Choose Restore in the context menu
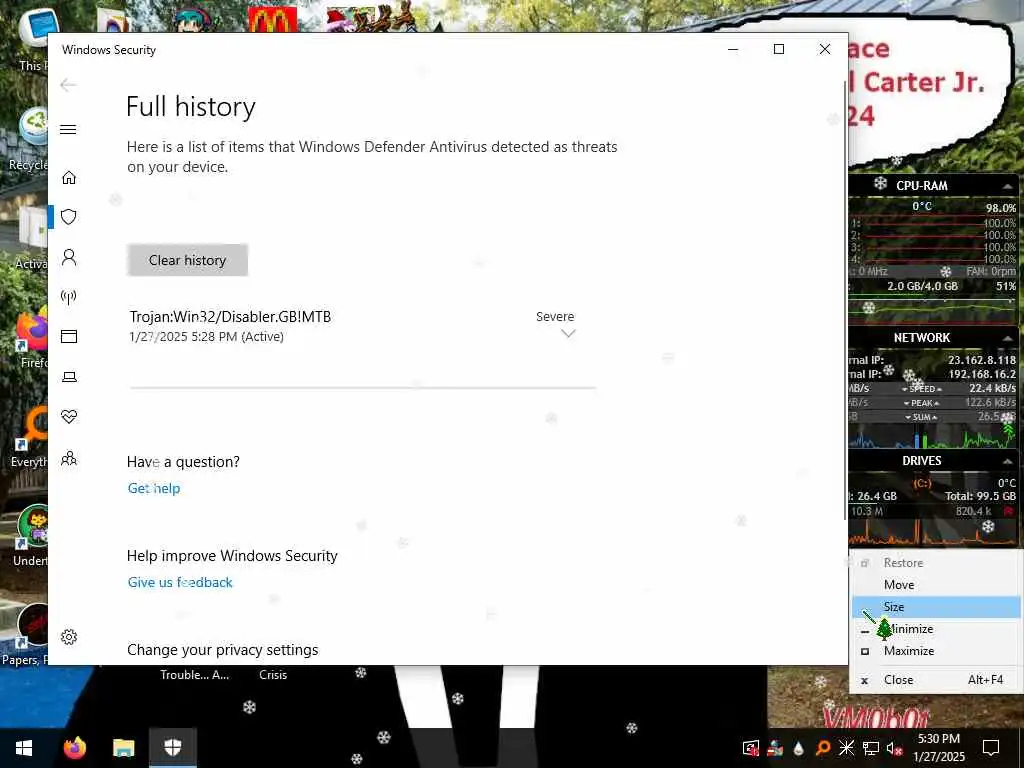Screen dimensions: 1024x768 tap(935, 562)
